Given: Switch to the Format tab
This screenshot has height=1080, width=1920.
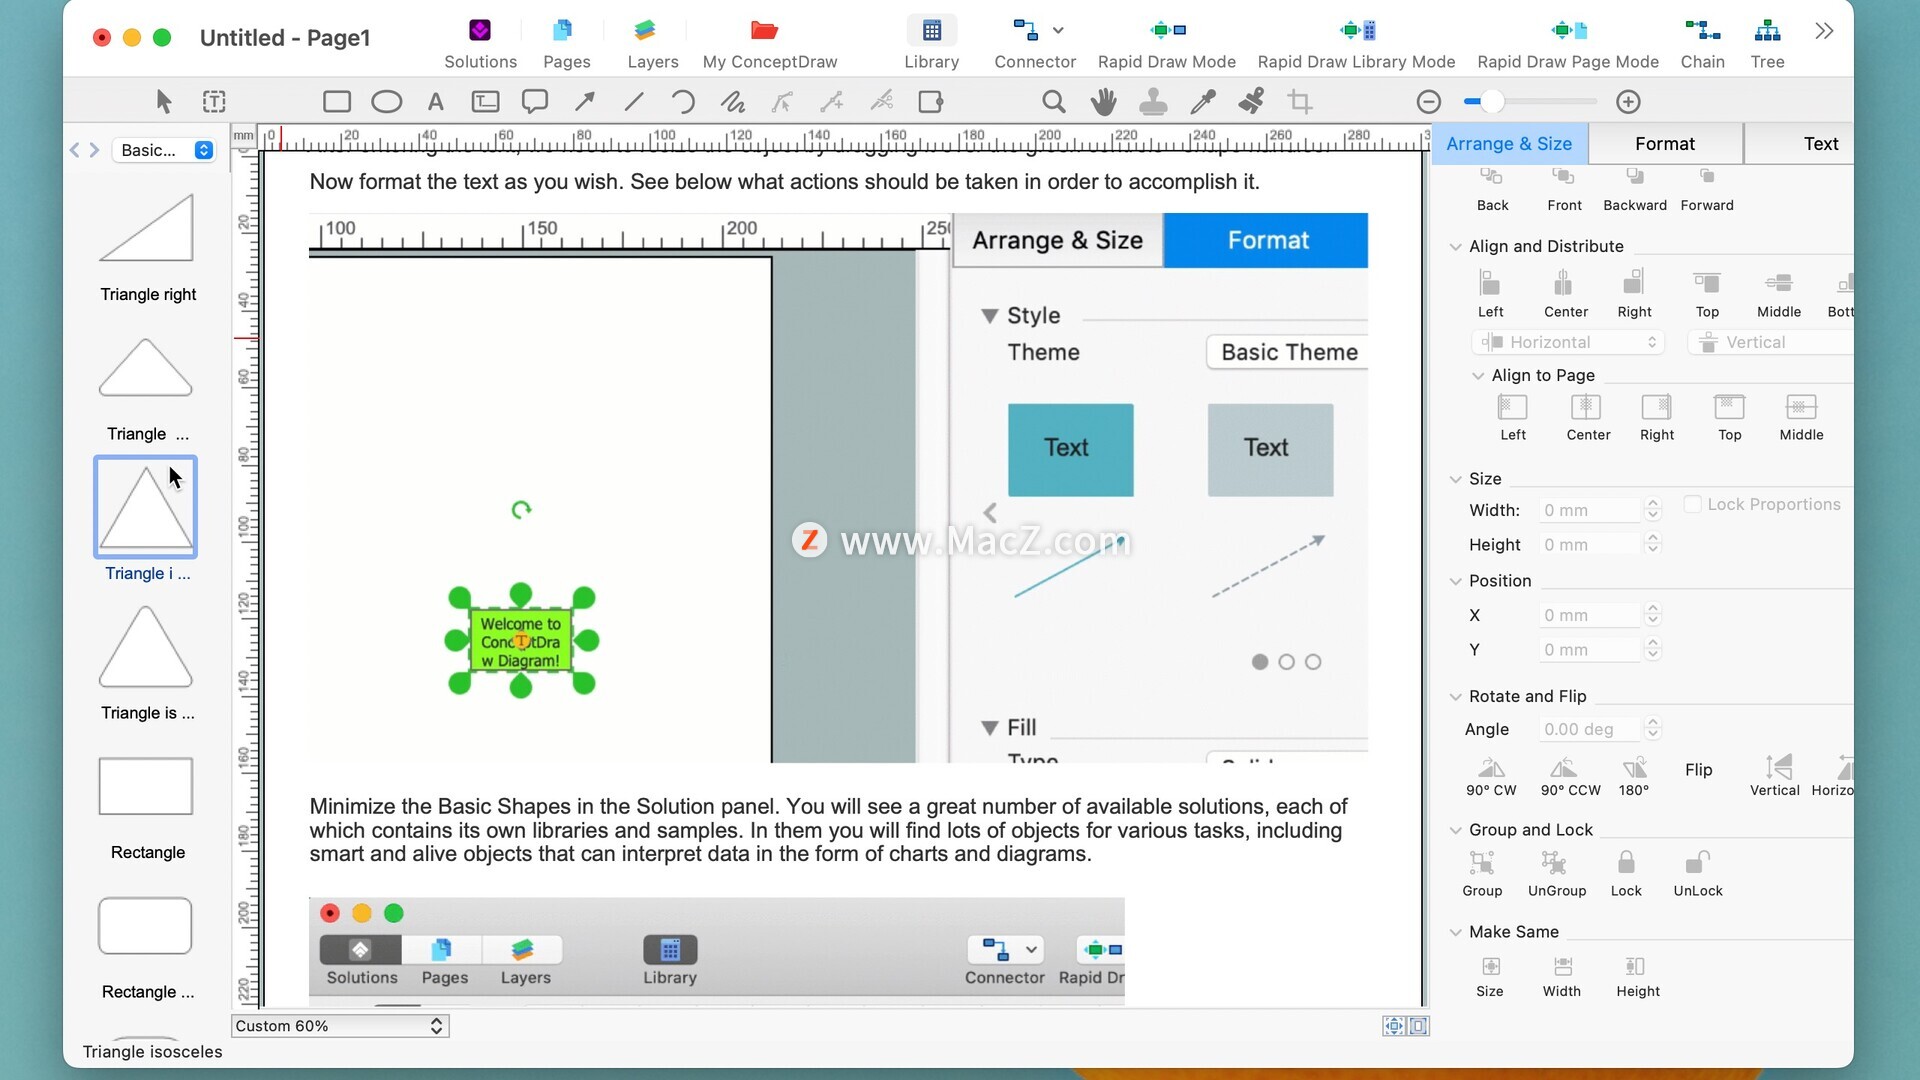Looking at the screenshot, I should [1665, 144].
